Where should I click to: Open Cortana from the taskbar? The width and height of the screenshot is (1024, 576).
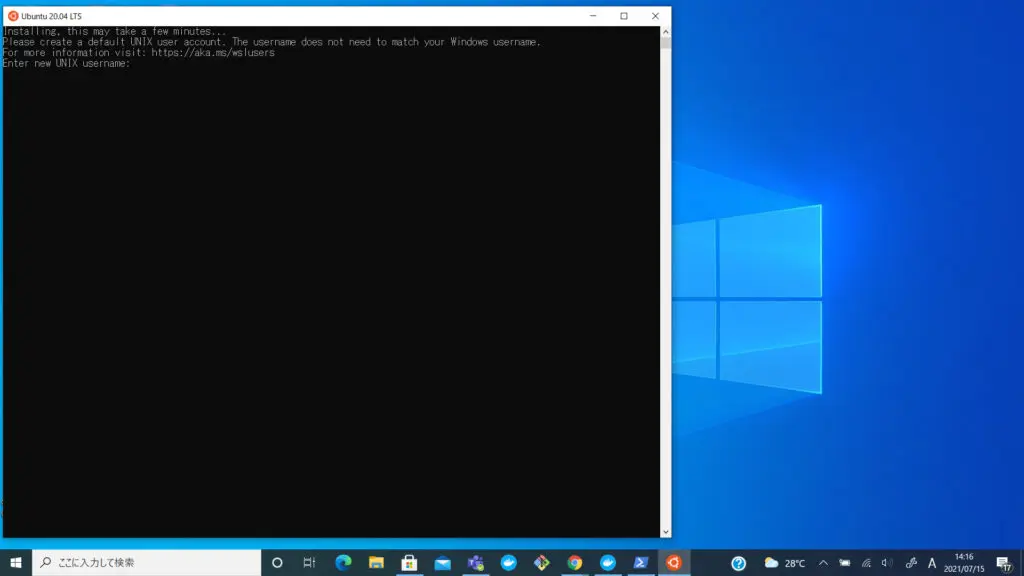[277, 562]
